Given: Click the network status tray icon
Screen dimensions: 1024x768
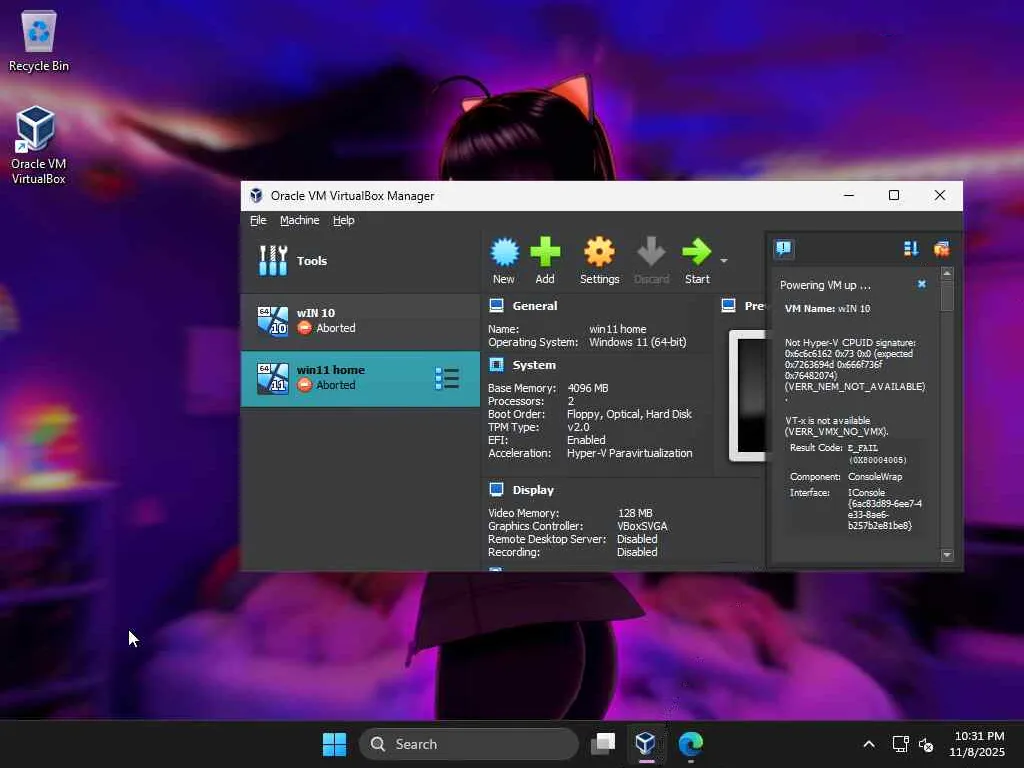Looking at the screenshot, I should click(x=901, y=744).
